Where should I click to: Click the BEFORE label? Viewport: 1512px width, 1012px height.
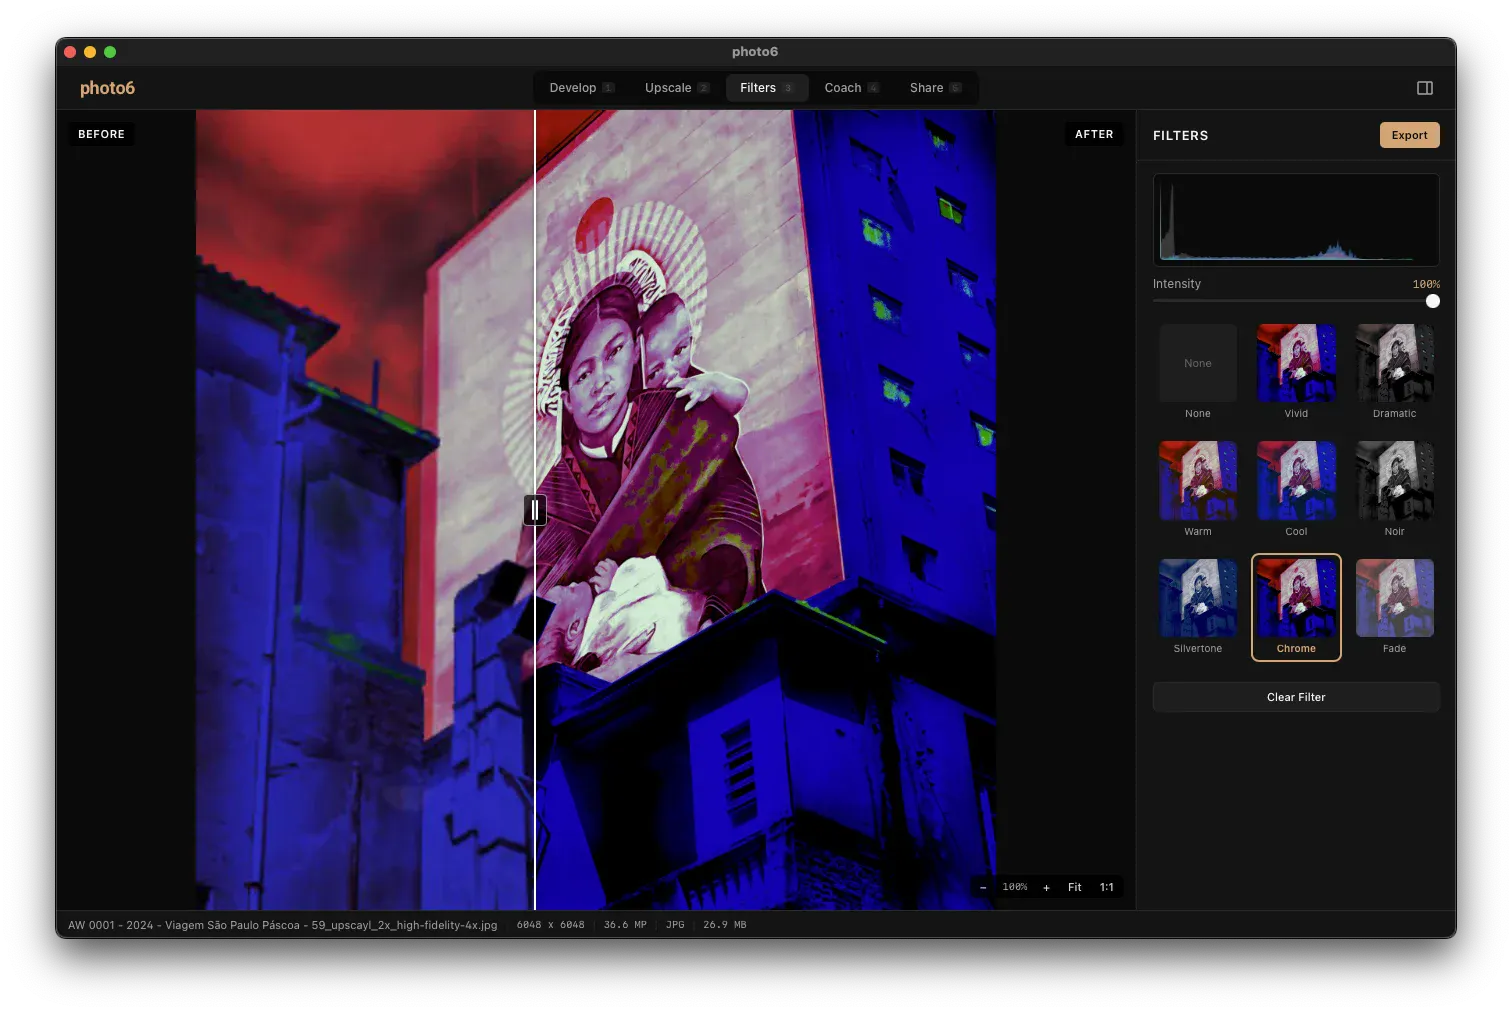(x=101, y=134)
